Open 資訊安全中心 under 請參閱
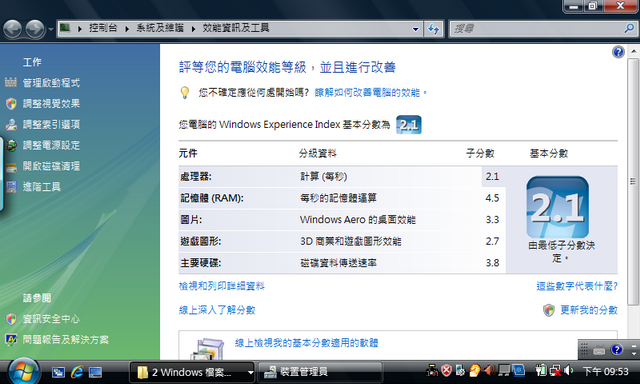Screen dimensions: 640x384 click(51, 319)
